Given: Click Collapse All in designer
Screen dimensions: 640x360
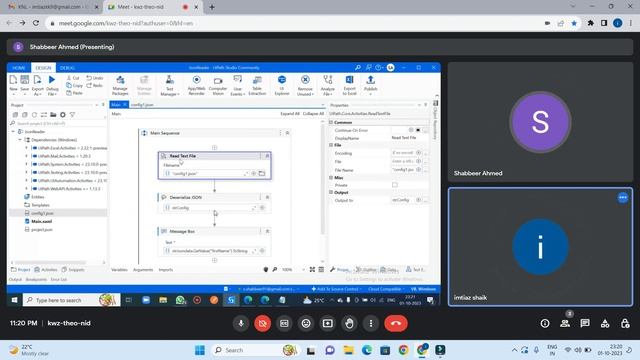Looking at the screenshot, I should pyautogui.click(x=313, y=114).
